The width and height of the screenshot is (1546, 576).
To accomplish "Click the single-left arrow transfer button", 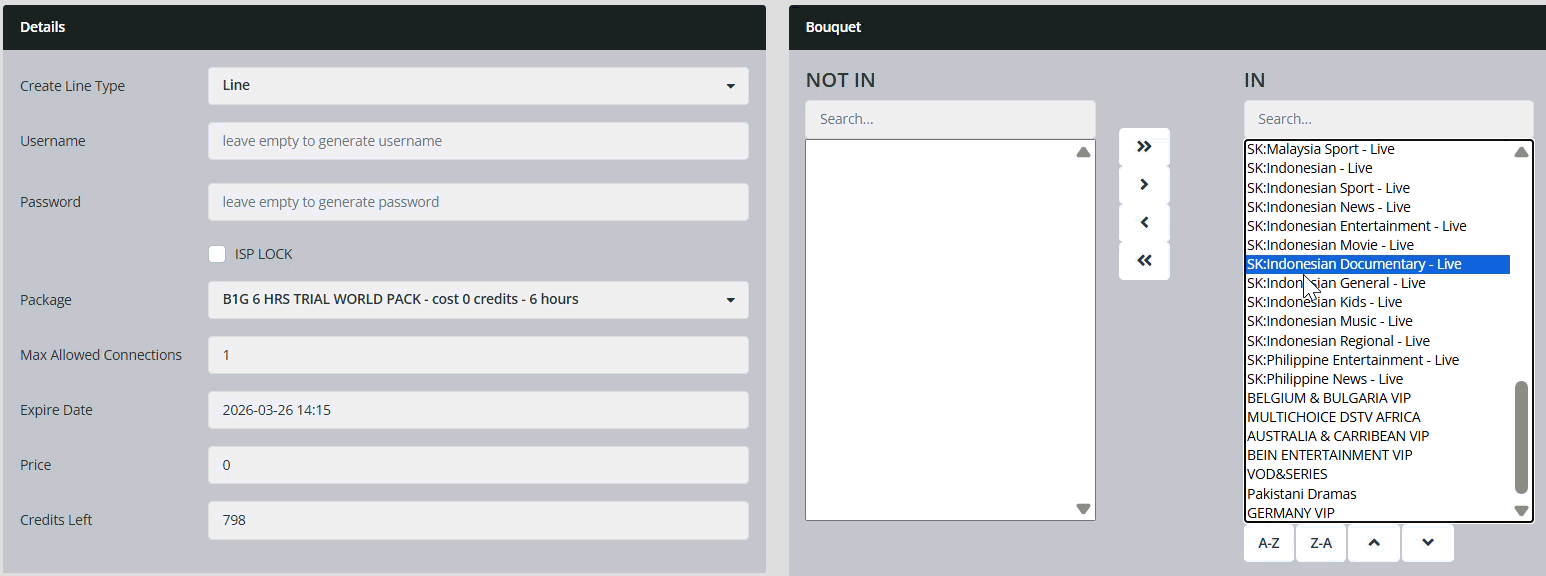I will [1144, 221].
